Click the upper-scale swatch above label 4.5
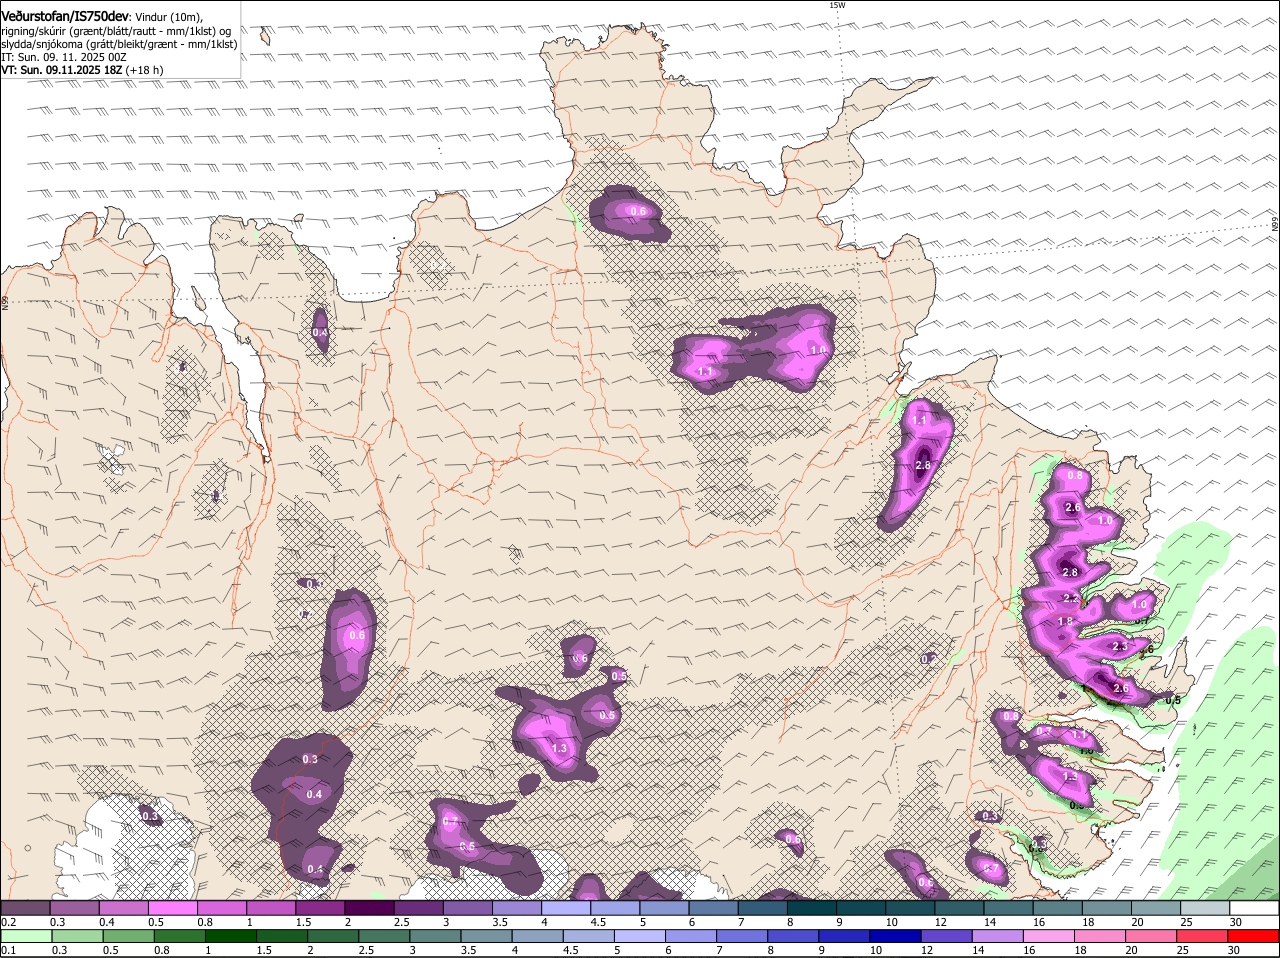 point(615,908)
